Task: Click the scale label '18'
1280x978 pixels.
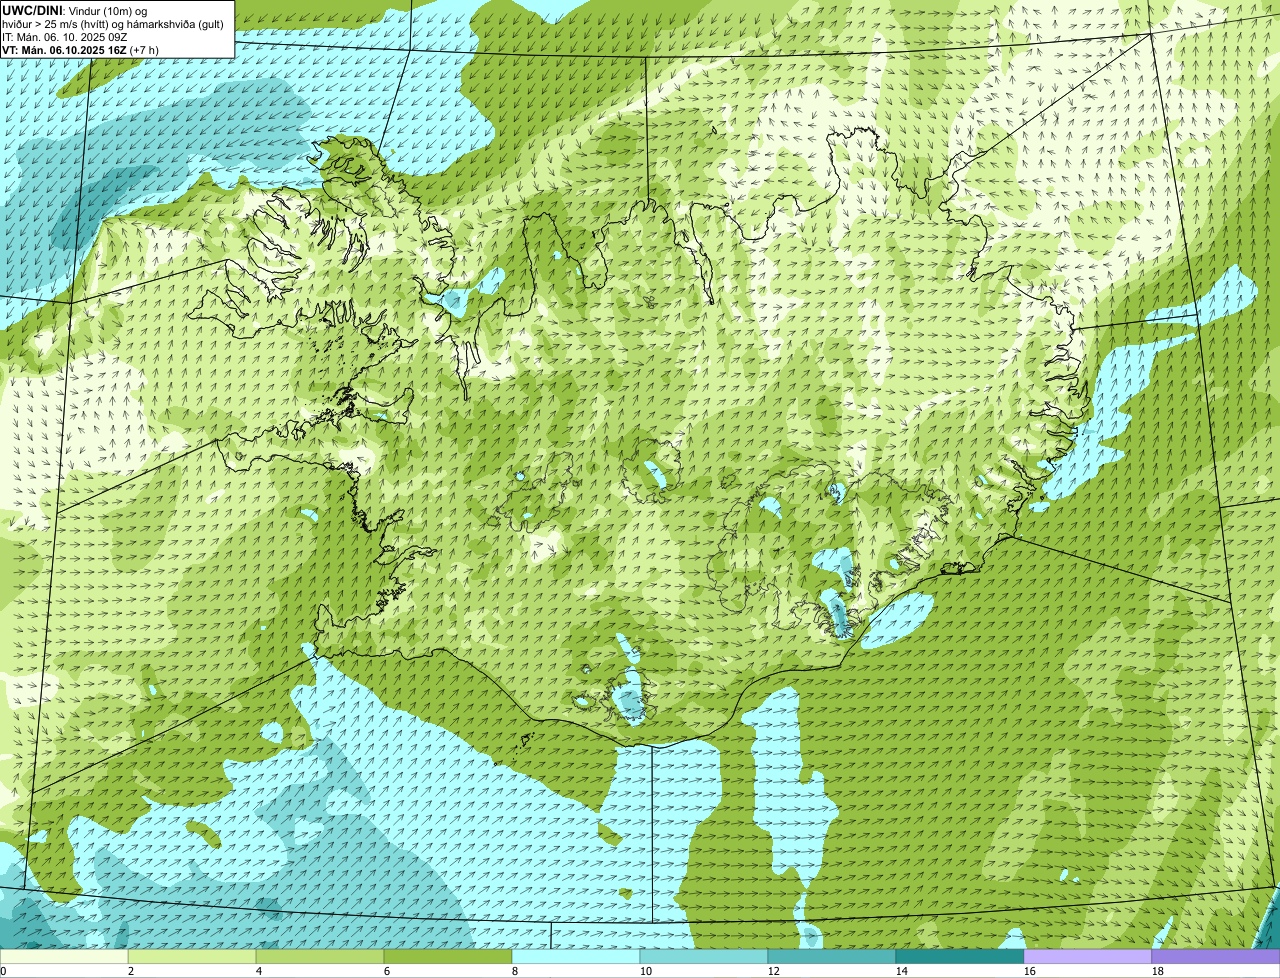Action: click(1158, 971)
